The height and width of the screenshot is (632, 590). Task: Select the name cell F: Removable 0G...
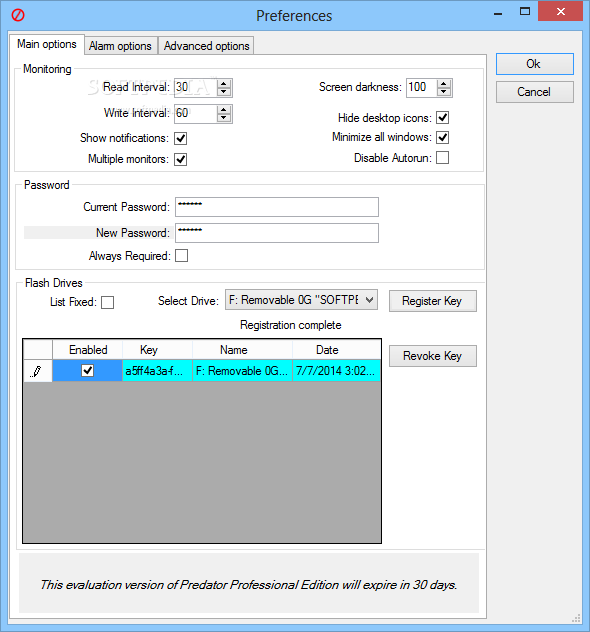click(242, 371)
